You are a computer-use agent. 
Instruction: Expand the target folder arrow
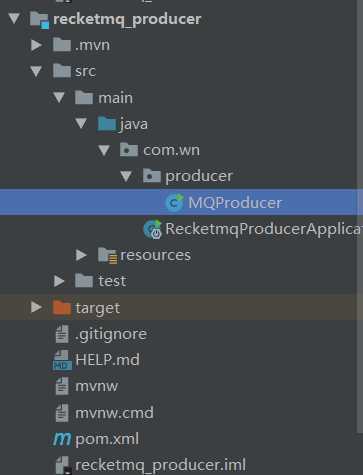point(36,307)
